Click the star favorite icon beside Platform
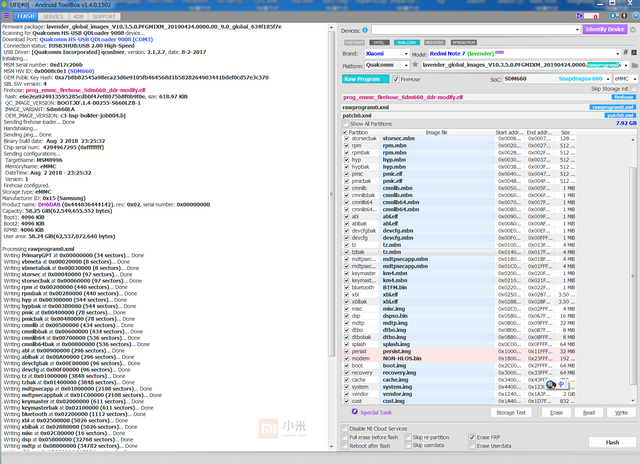Image resolution: width=640 pixels, height=464 pixels. (x=415, y=64)
